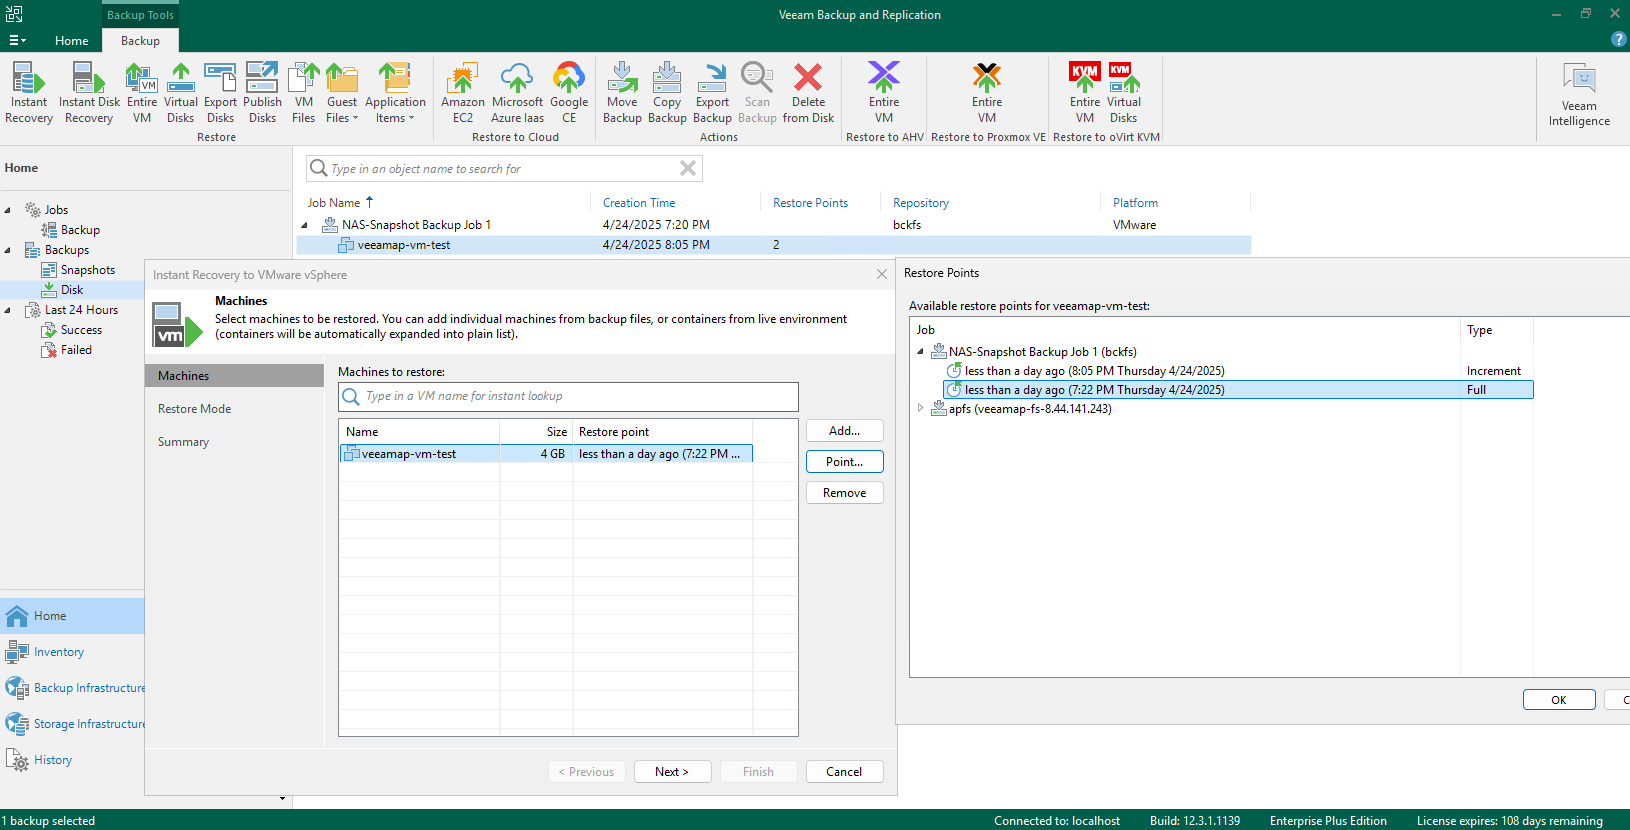Screen dimensions: 1630x830
Task: Sort by the Creation Time column
Action: click(x=639, y=203)
